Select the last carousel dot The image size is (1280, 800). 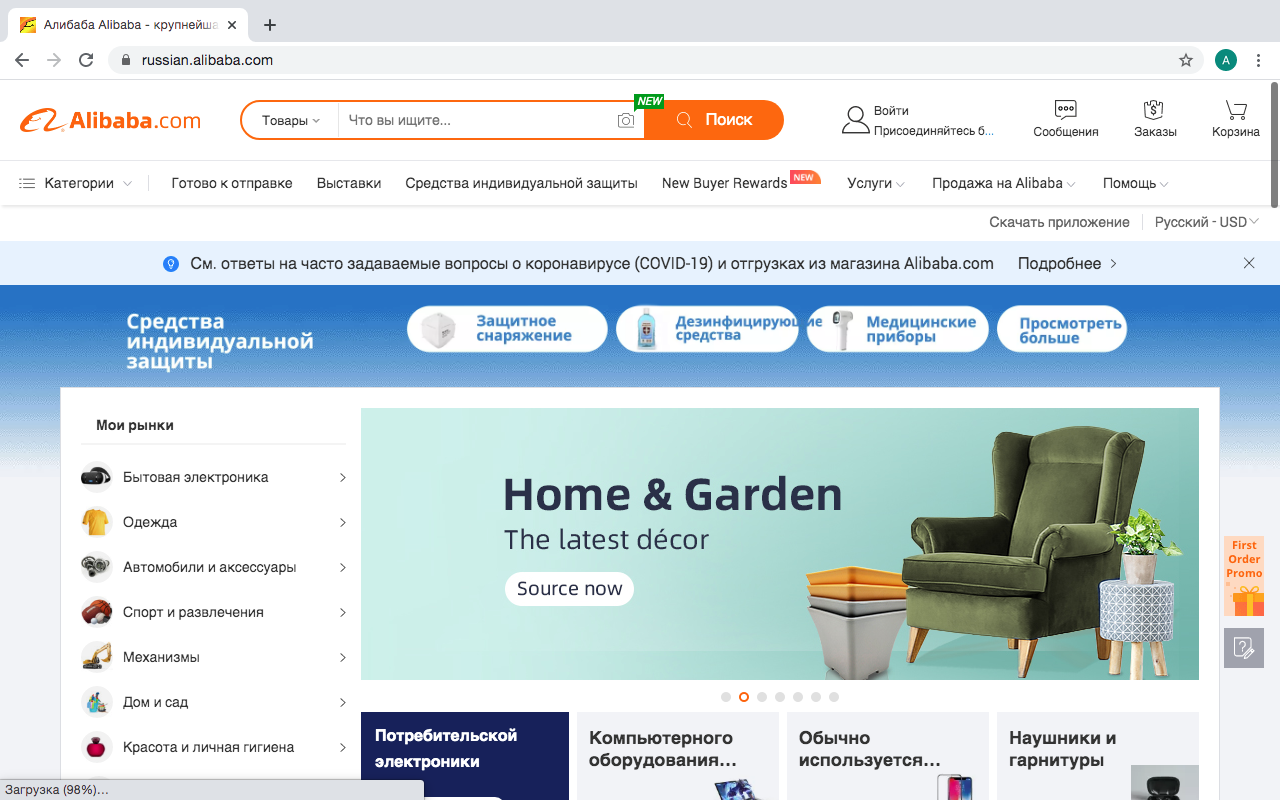(834, 697)
